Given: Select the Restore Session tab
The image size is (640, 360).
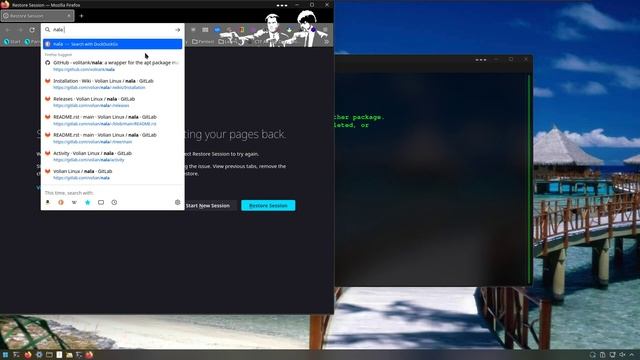Looking at the screenshot, I should [x=37, y=16].
